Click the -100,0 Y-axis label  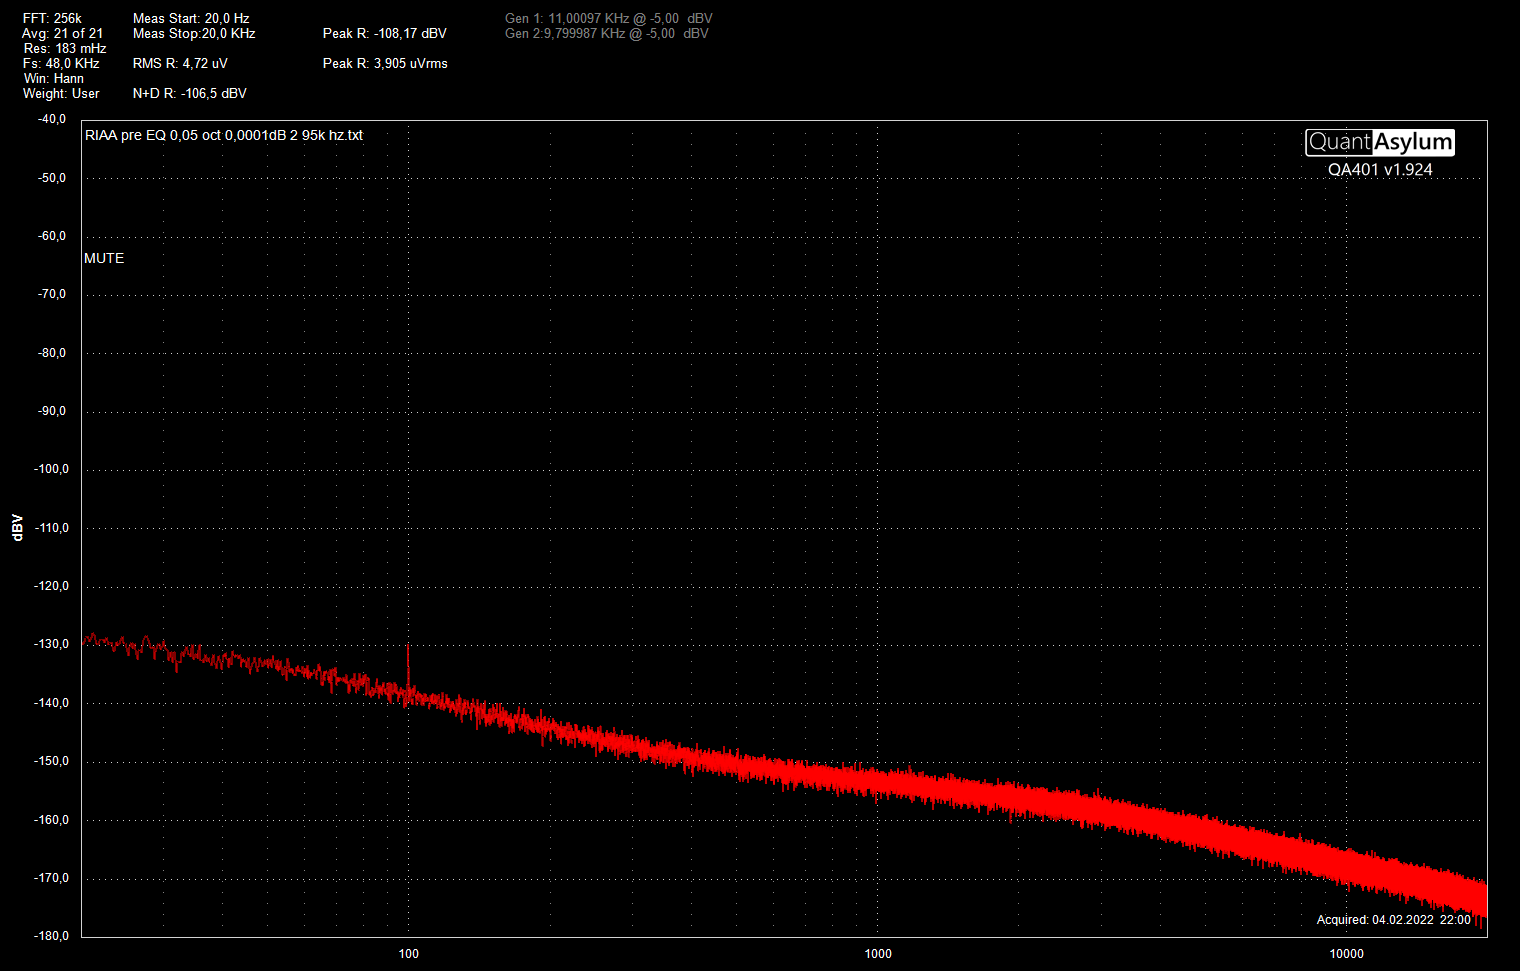click(x=52, y=469)
